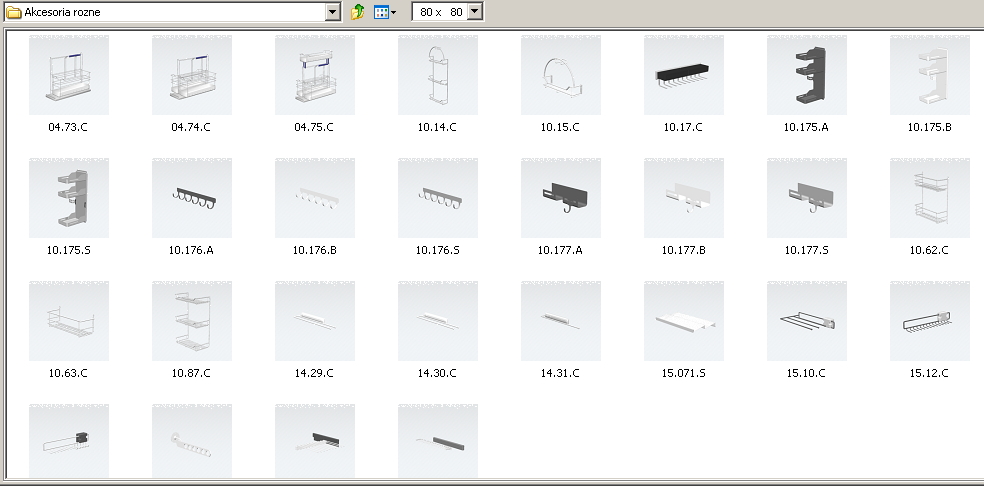
Task: Click the 10.175.A file name label
Action: 806,127
